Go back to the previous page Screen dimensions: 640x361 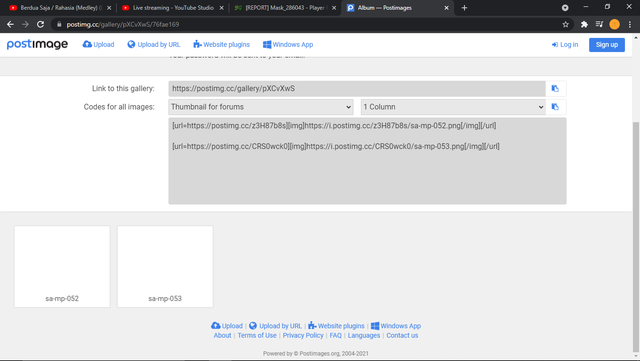[10, 25]
